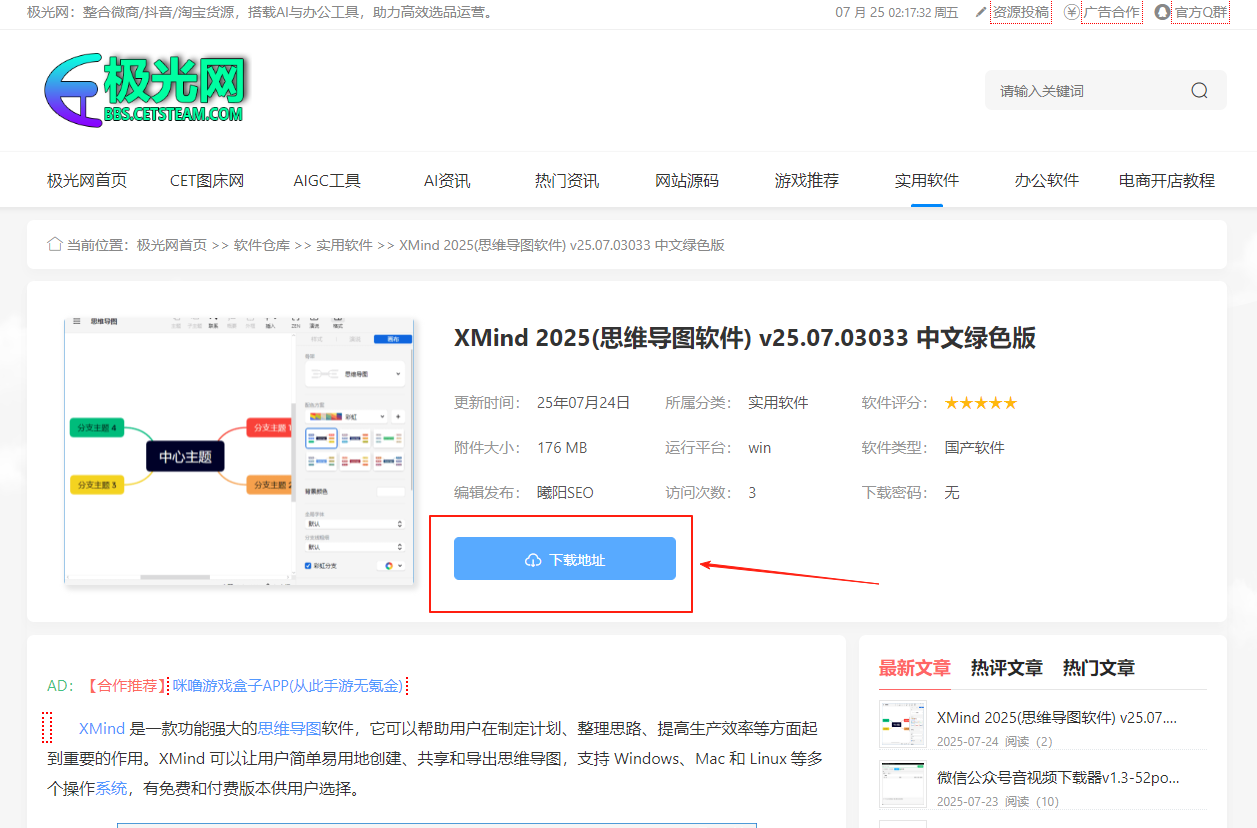Click the platform value win

[x=760, y=448]
